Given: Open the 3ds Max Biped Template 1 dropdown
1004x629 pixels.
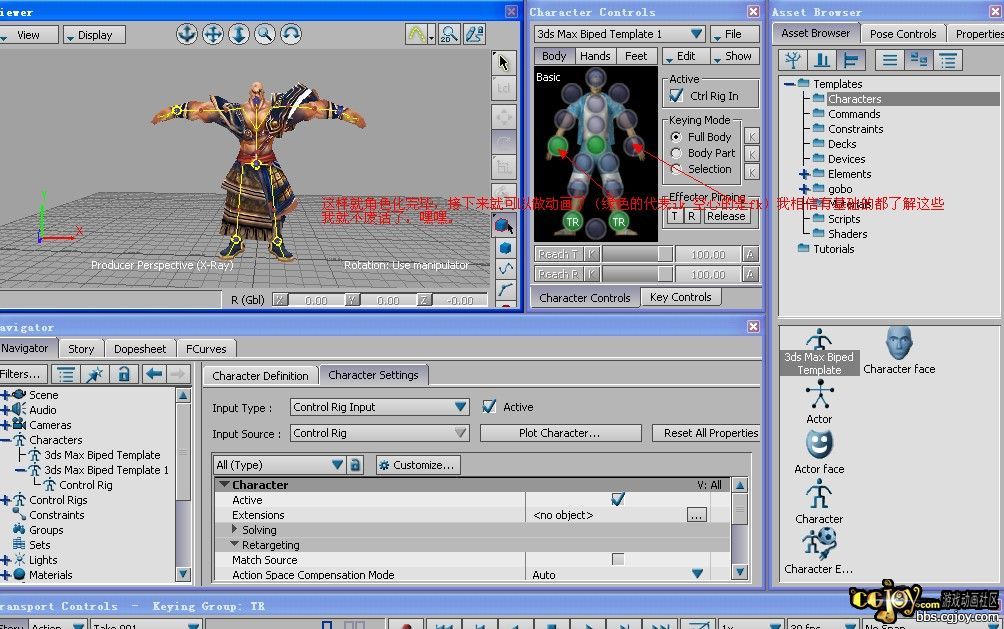Looking at the screenshot, I should click(619, 34).
